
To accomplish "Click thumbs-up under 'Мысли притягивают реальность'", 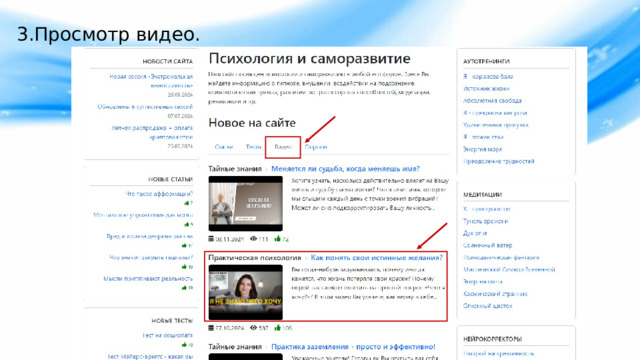I will pos(184,288).
